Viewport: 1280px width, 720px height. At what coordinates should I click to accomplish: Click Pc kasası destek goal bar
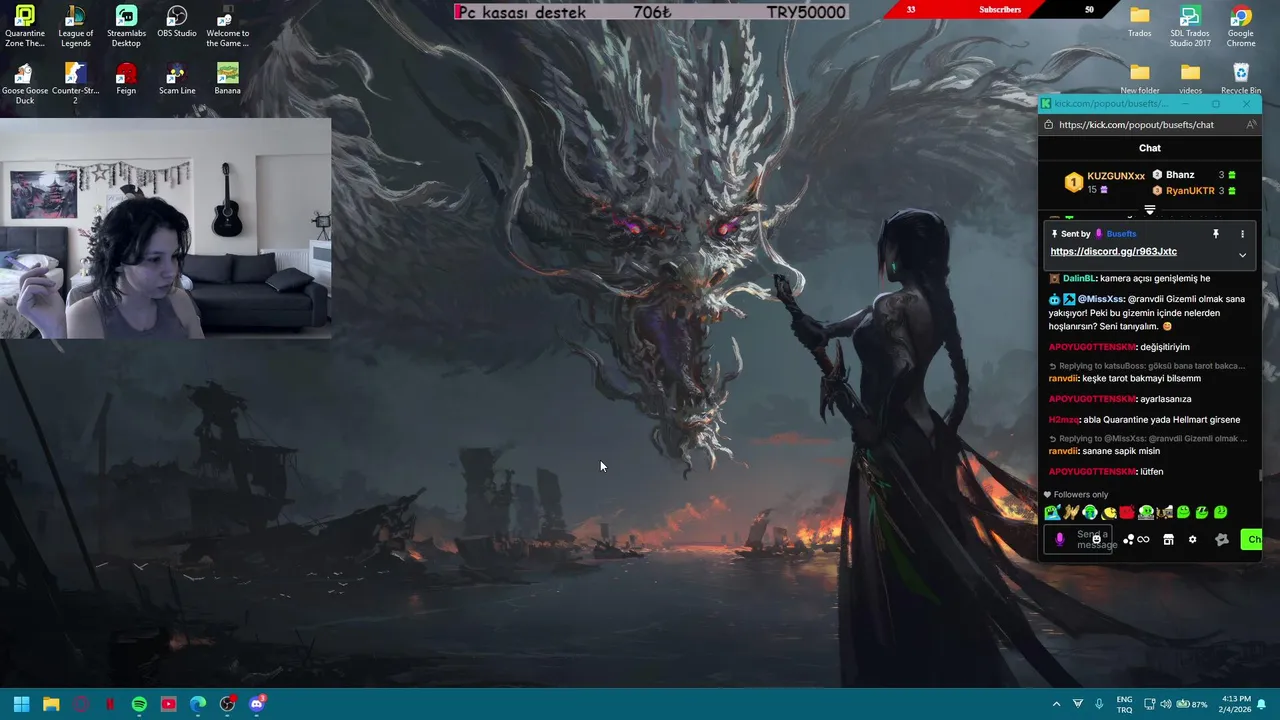(651, 12)
